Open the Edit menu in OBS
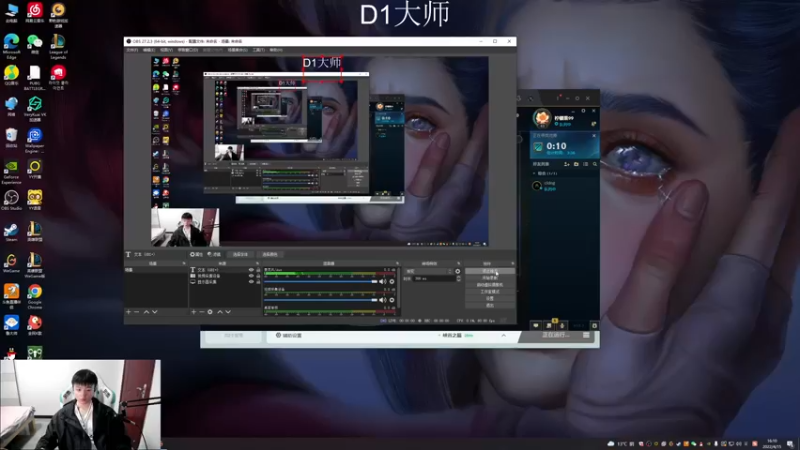Screen dimensions: 800x450 pos(149,50)
